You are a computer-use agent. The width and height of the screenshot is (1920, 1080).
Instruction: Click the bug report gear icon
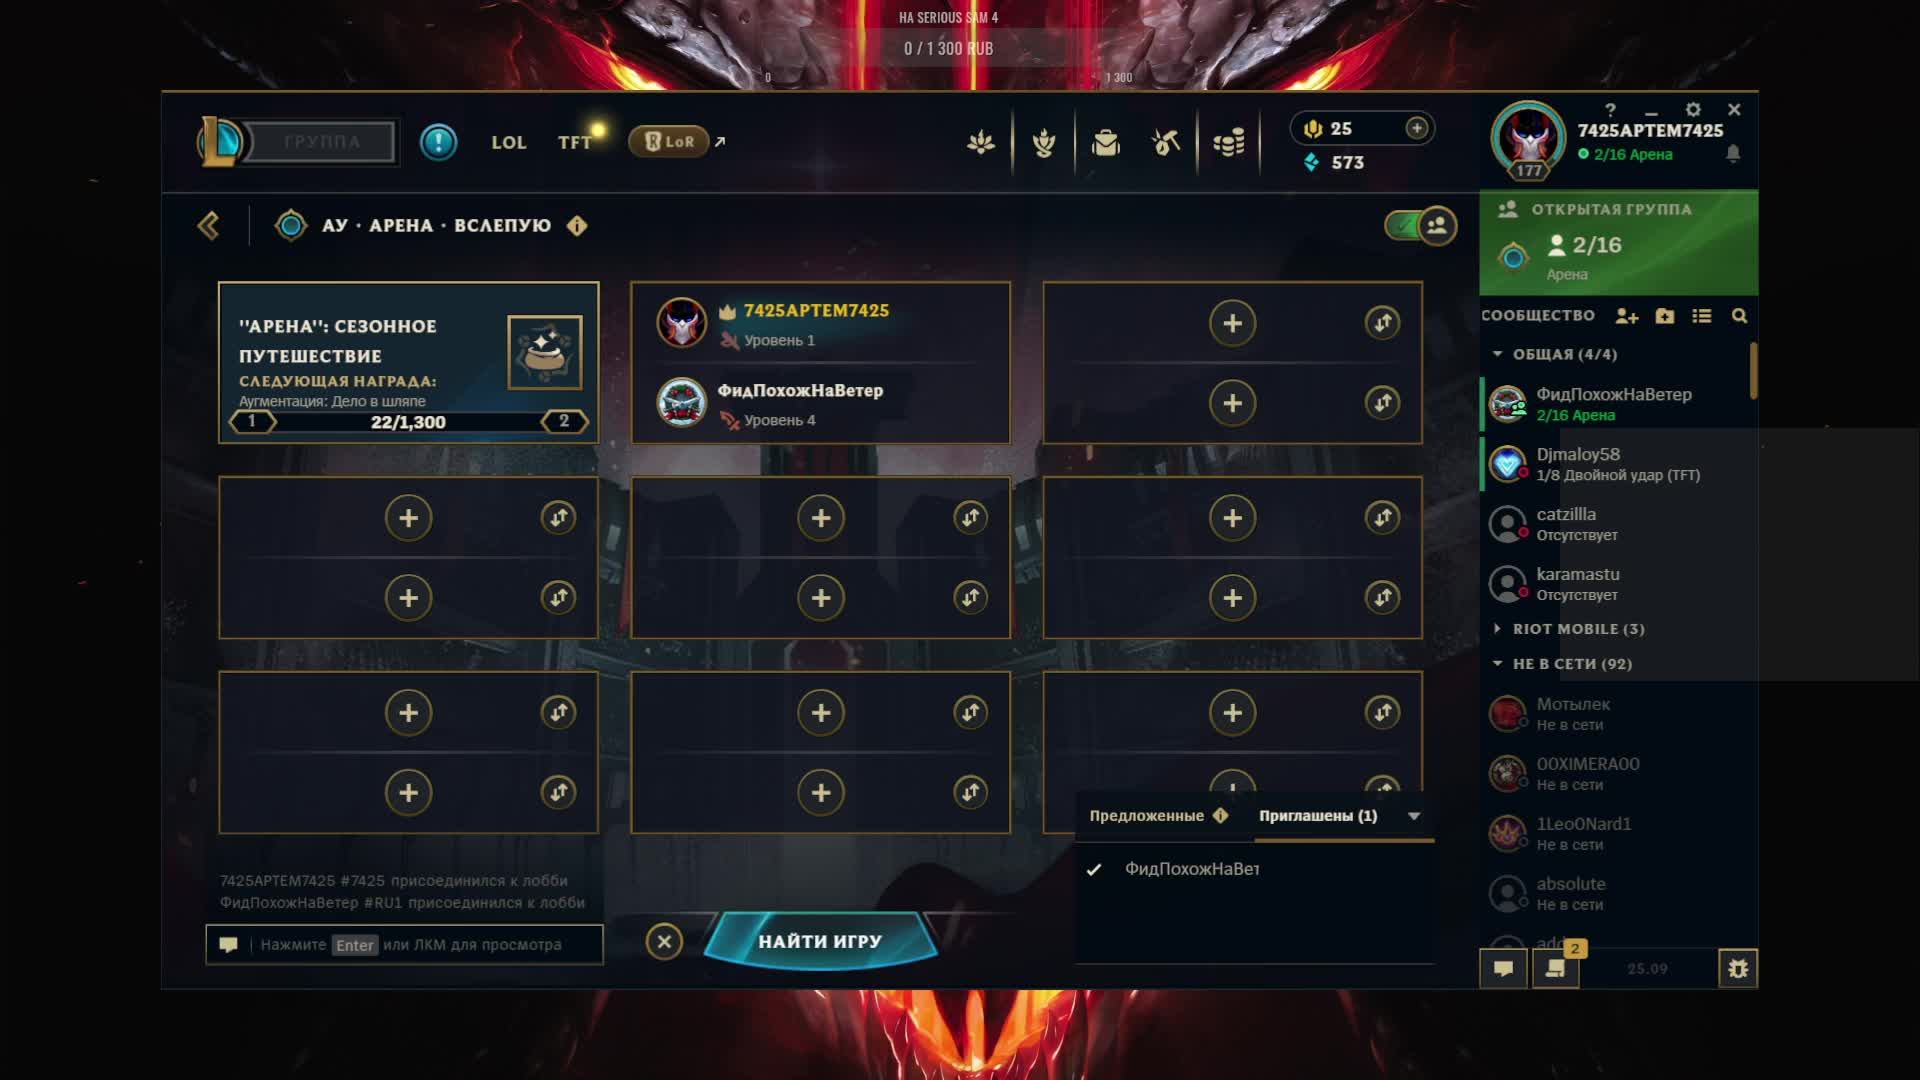tap(1738, 968)
